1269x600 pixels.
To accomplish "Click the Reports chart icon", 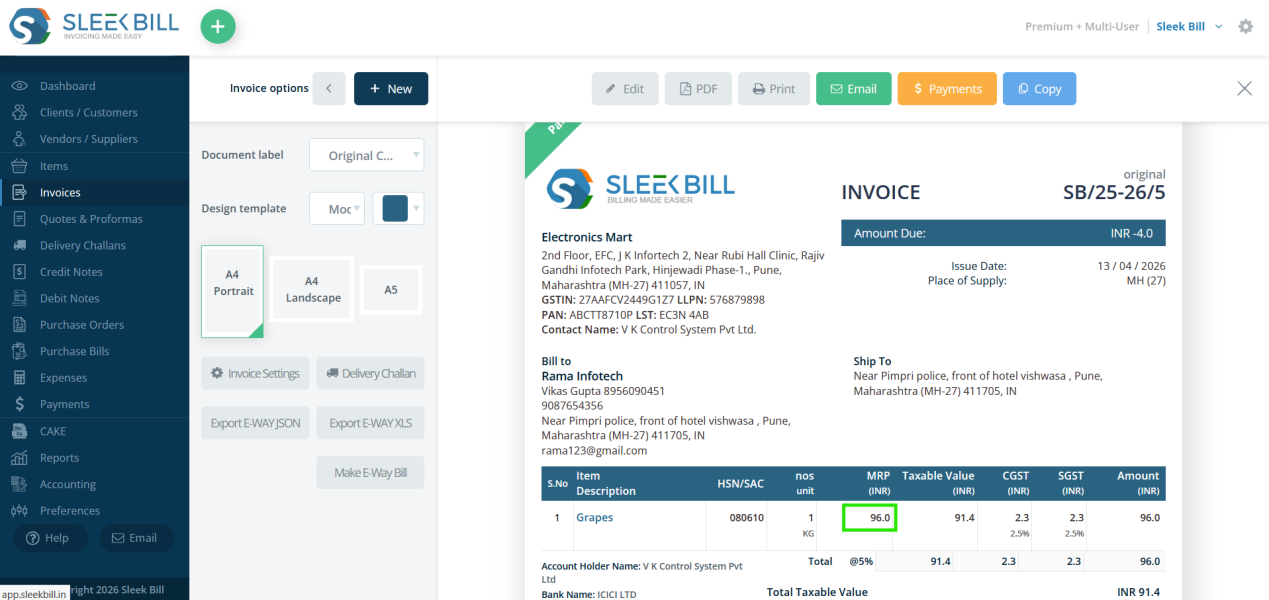I will [19, 458].
